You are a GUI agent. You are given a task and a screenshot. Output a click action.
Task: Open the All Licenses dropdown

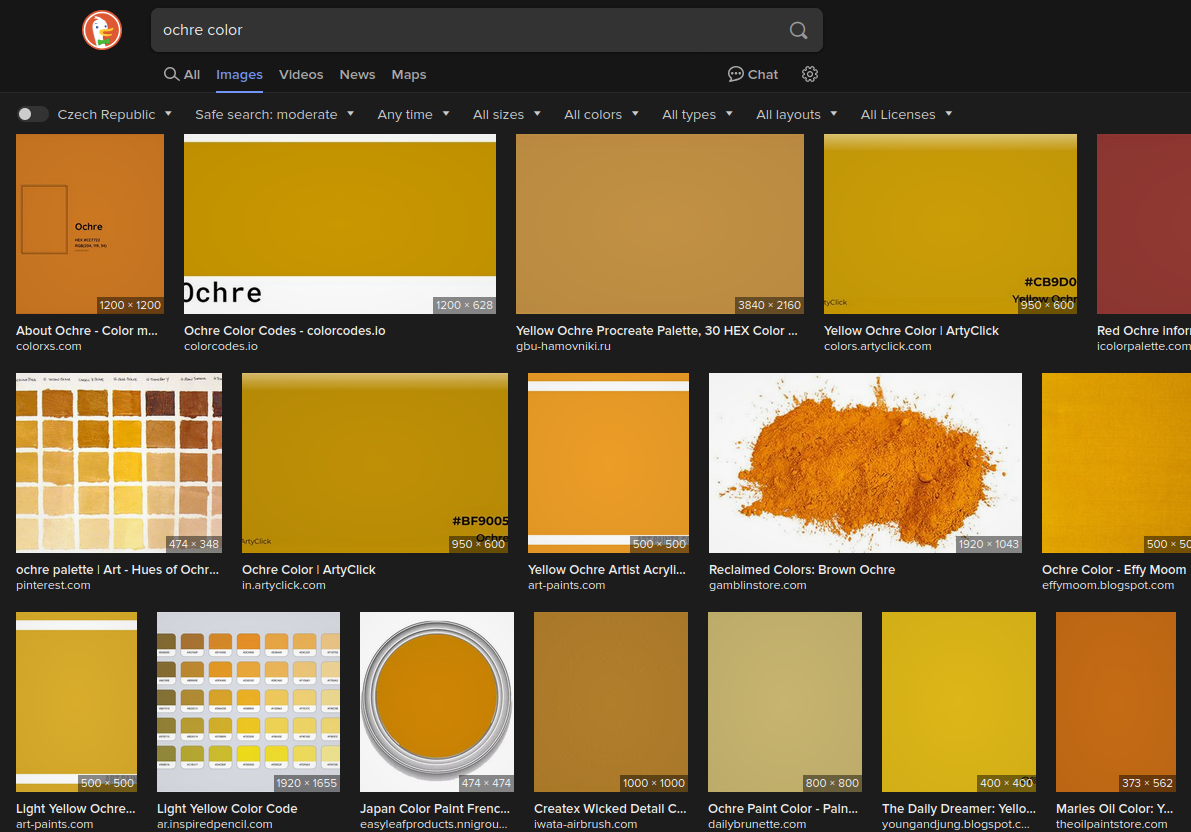click(x=905, y=114)
